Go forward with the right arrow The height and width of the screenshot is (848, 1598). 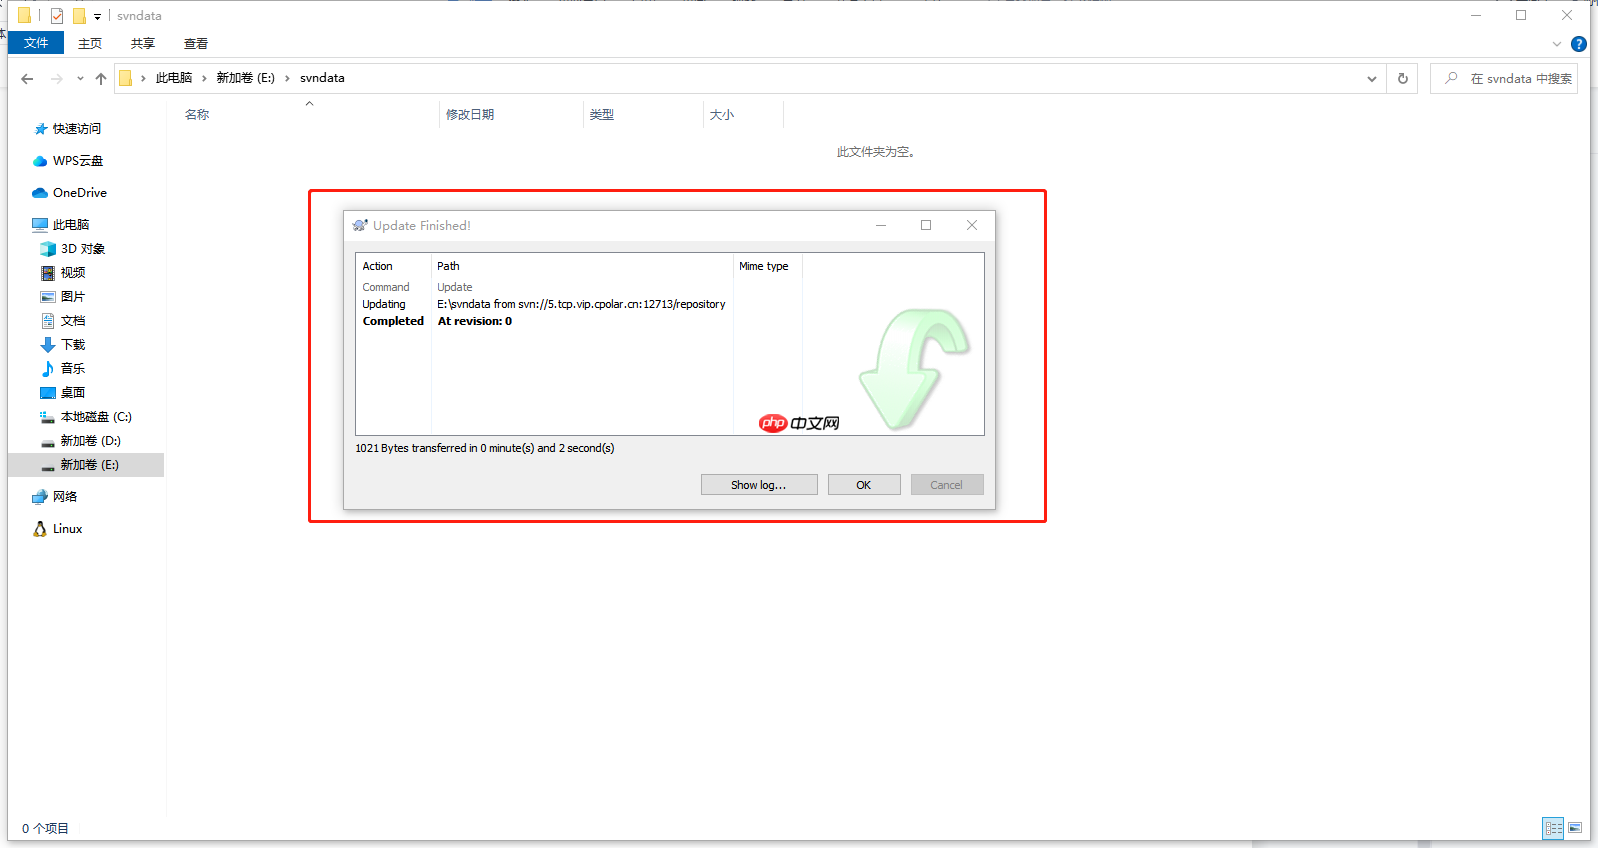56,79
